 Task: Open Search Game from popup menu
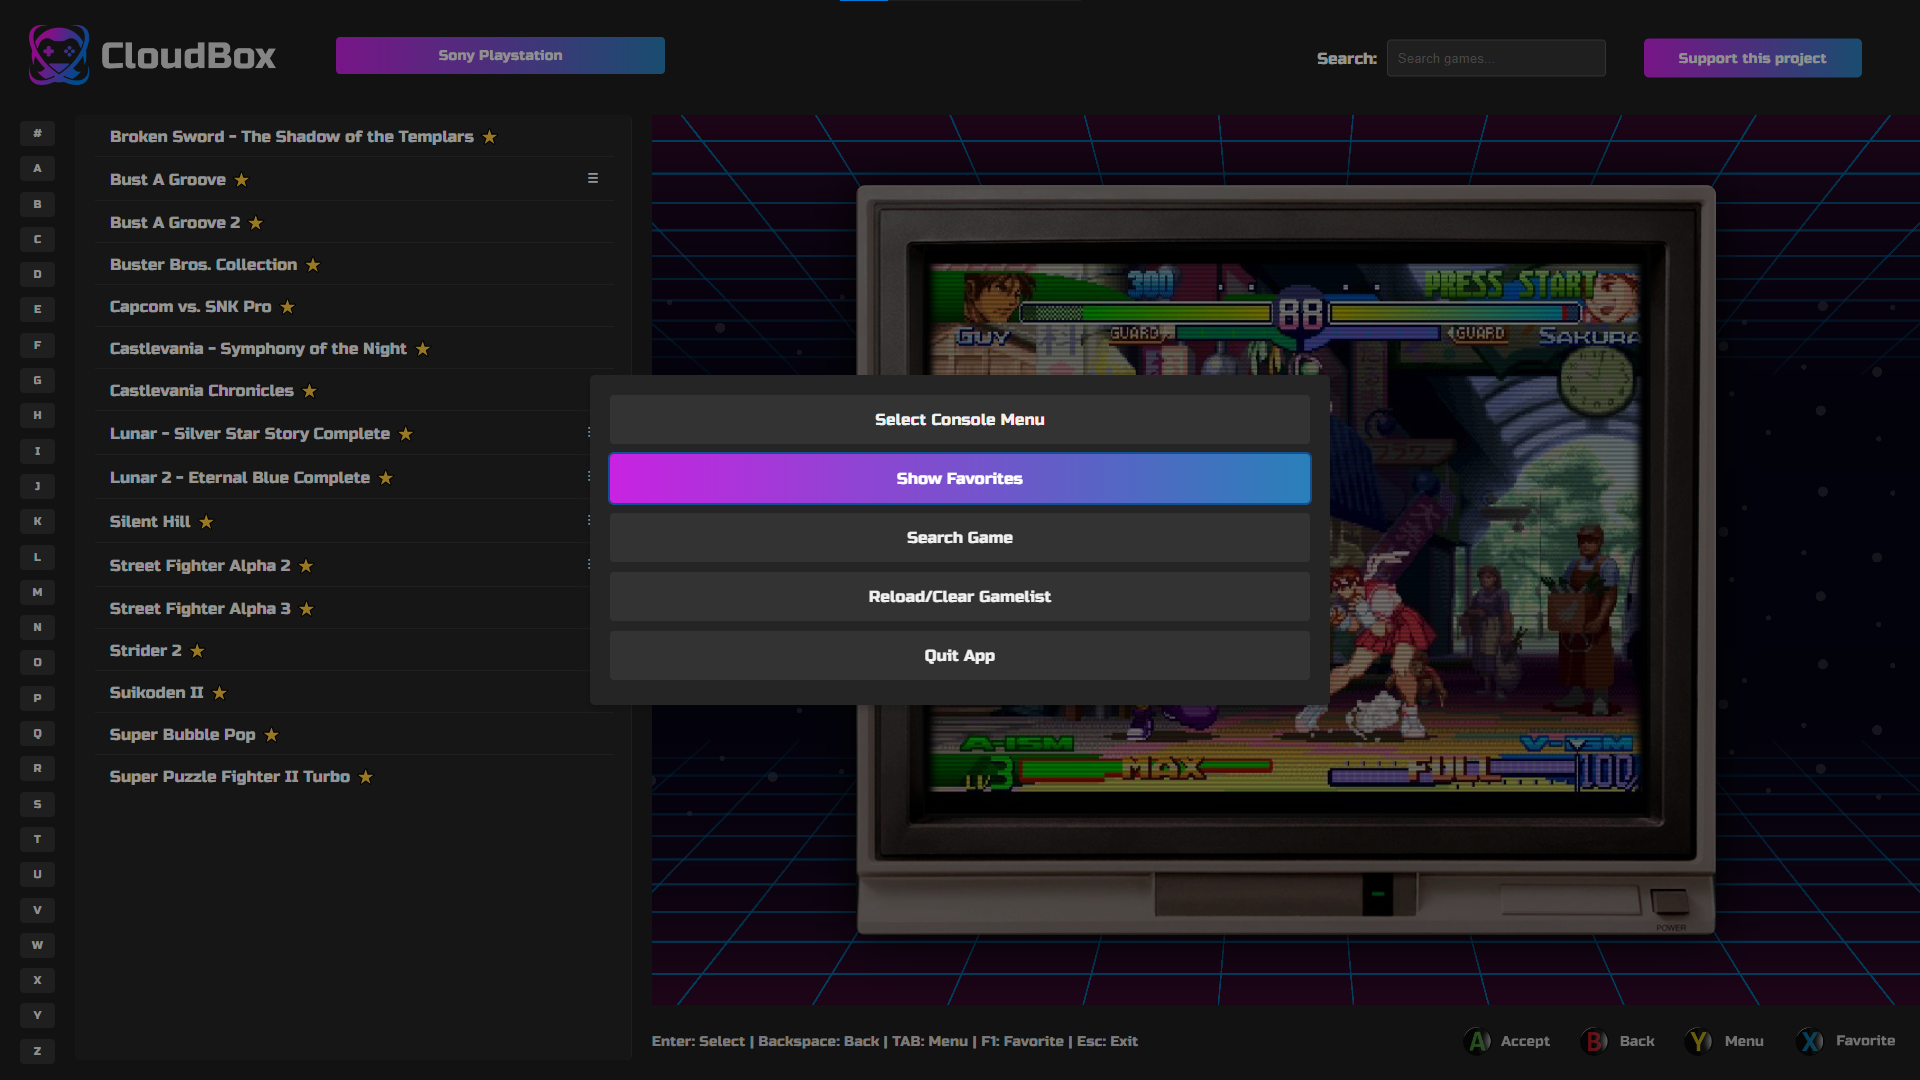point(960,537)
